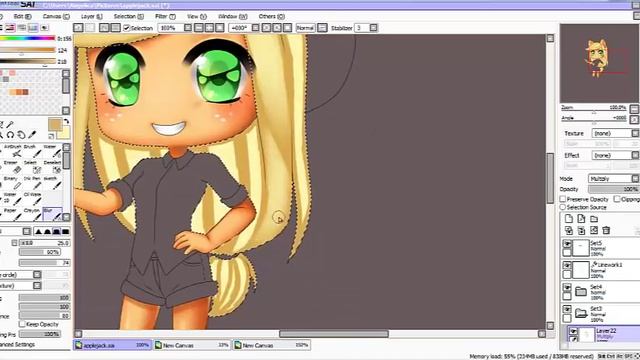This screenshot has width=640, height=360.
Task: Select the Blur brush tool
Action: [x=52, y=215]
